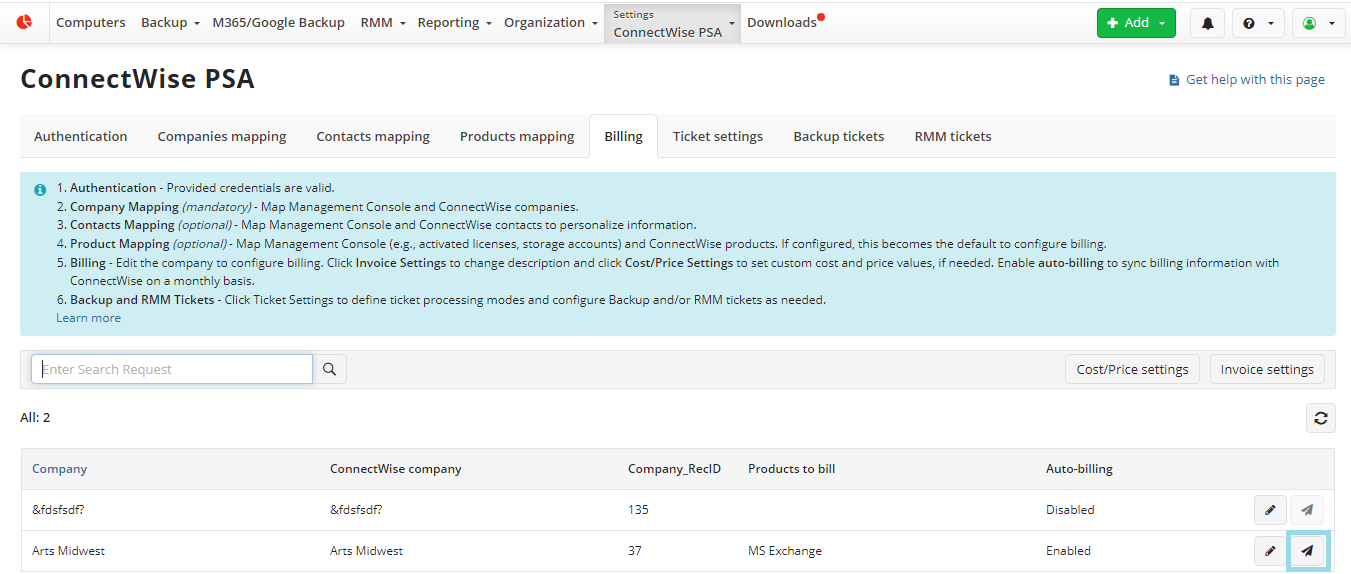Click the Invoice settings button

coord(1267,369)
